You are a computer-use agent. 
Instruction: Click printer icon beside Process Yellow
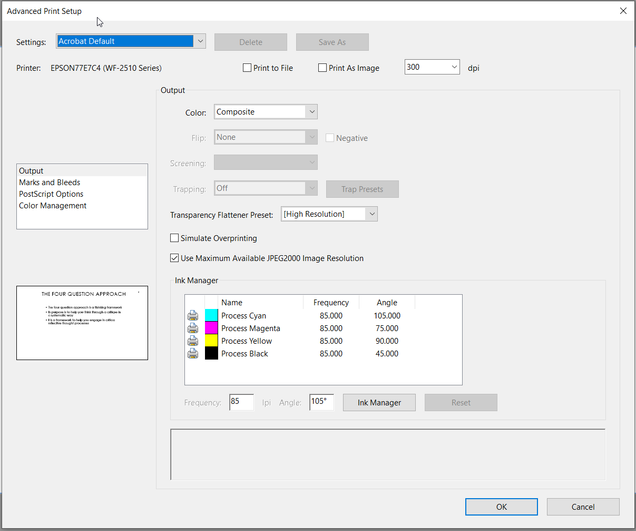pos(192,341)
